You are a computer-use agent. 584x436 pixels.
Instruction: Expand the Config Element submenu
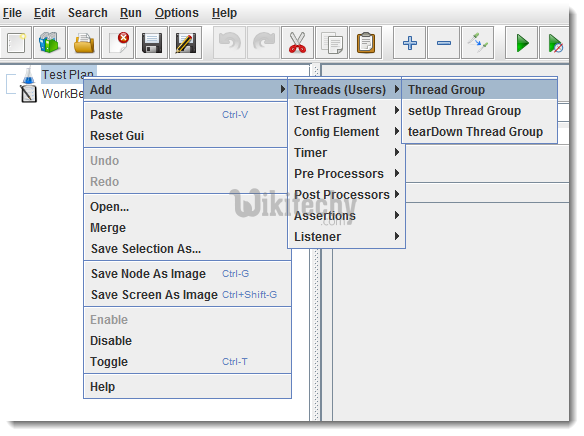[x=345, y=131]
